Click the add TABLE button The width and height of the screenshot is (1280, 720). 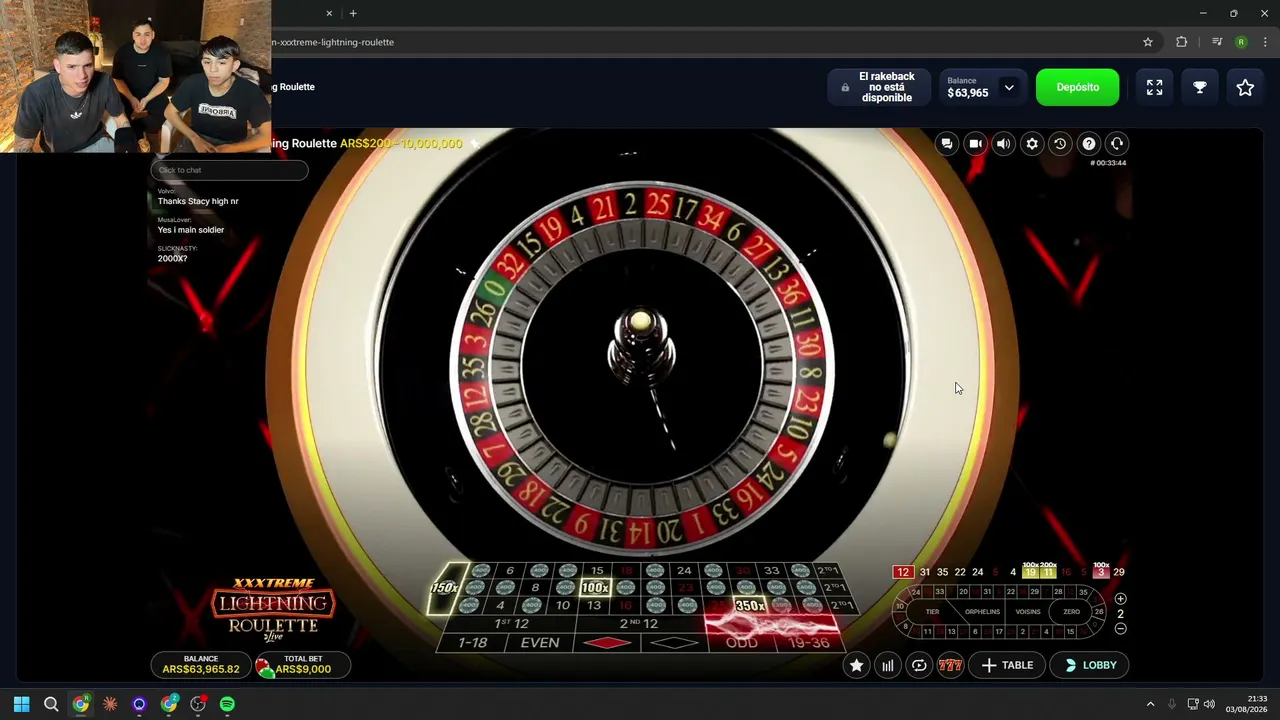coord(1007,665)
